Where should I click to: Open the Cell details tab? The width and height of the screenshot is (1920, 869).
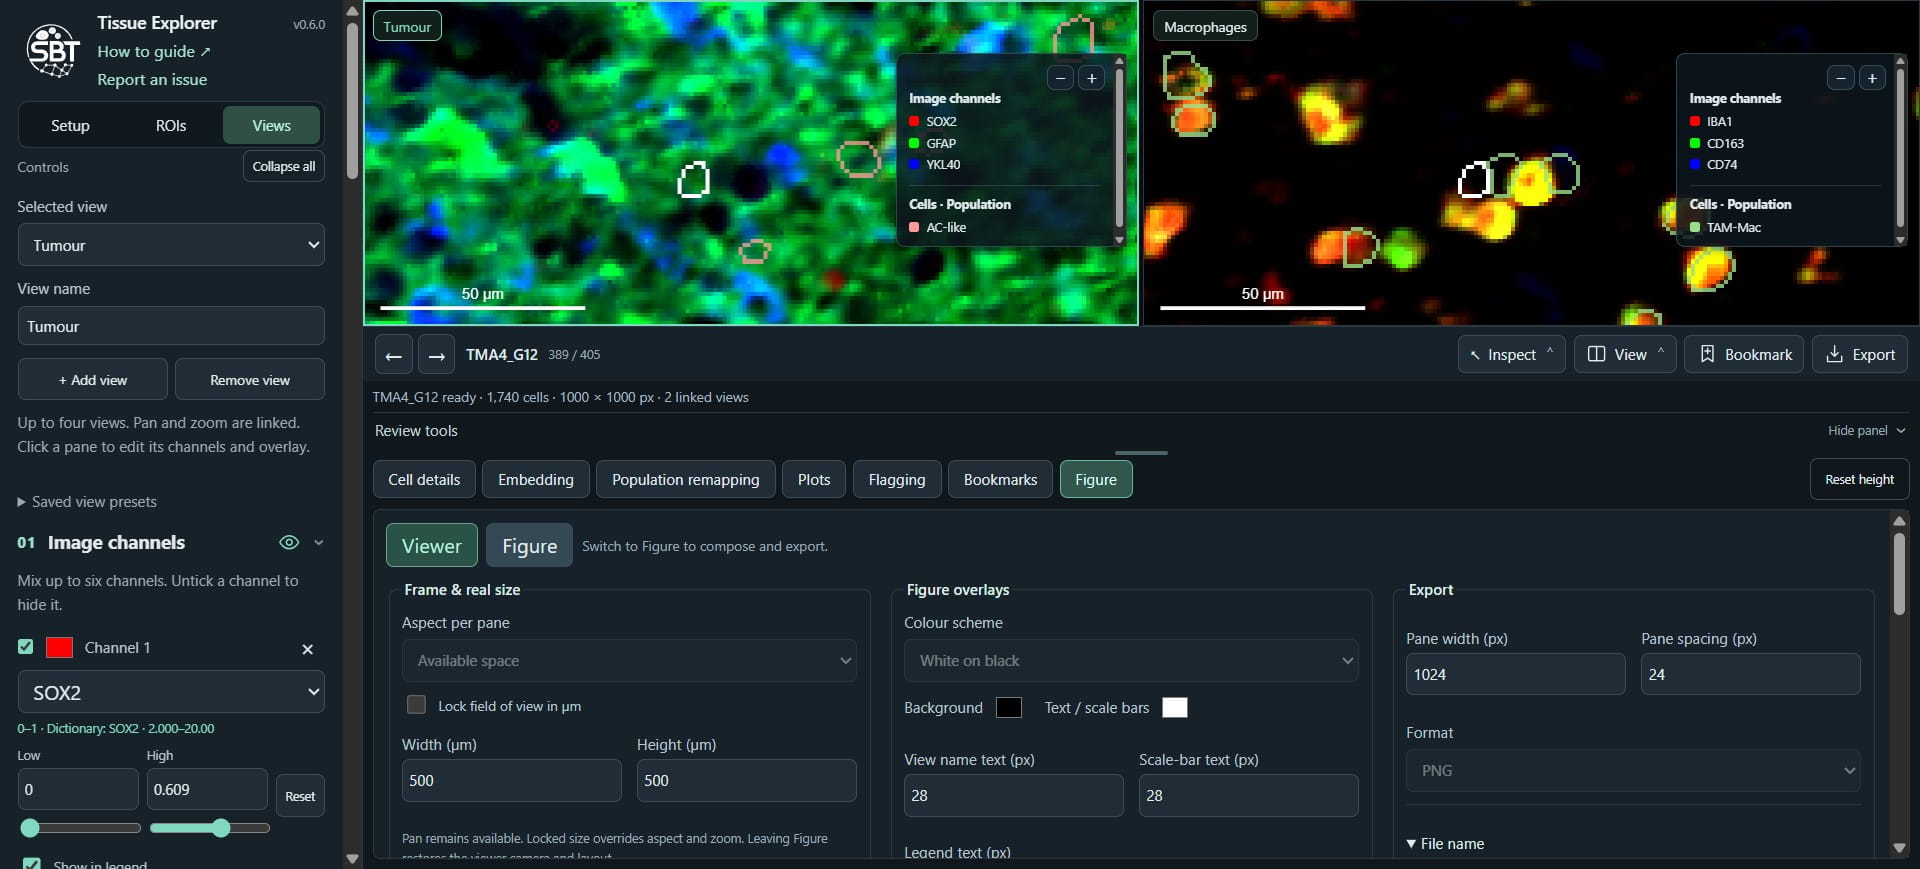point(424,480)
